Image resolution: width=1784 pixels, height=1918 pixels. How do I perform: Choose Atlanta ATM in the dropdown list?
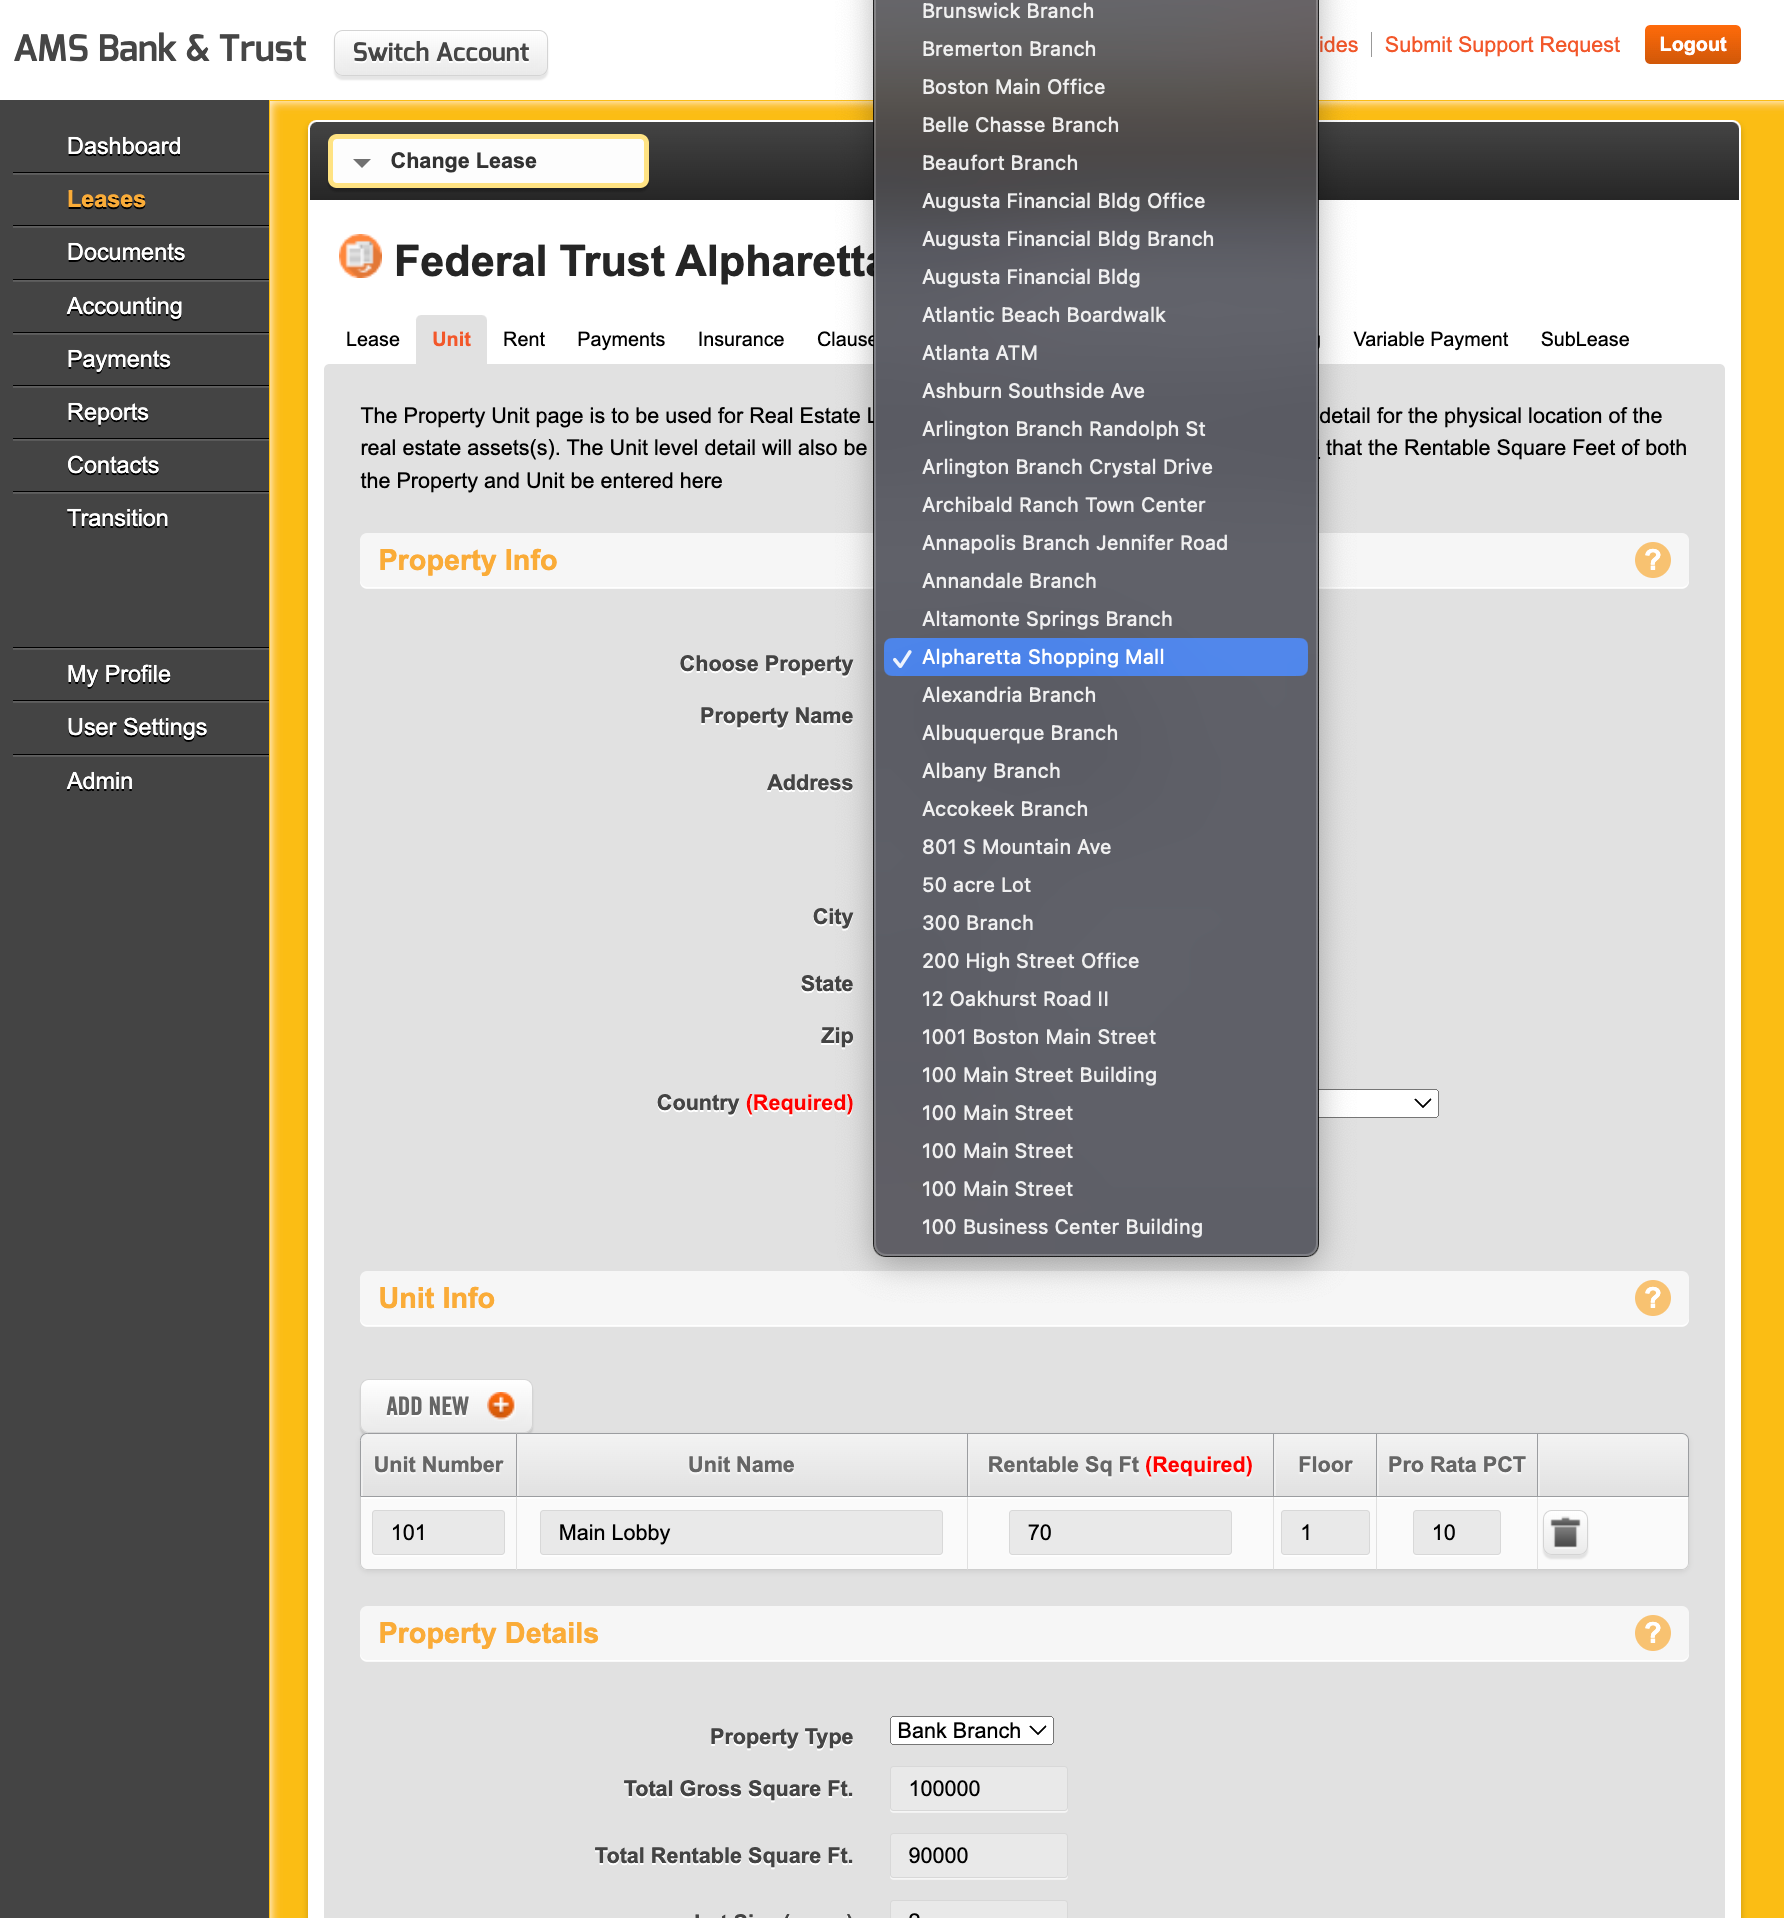coord(979,353)
